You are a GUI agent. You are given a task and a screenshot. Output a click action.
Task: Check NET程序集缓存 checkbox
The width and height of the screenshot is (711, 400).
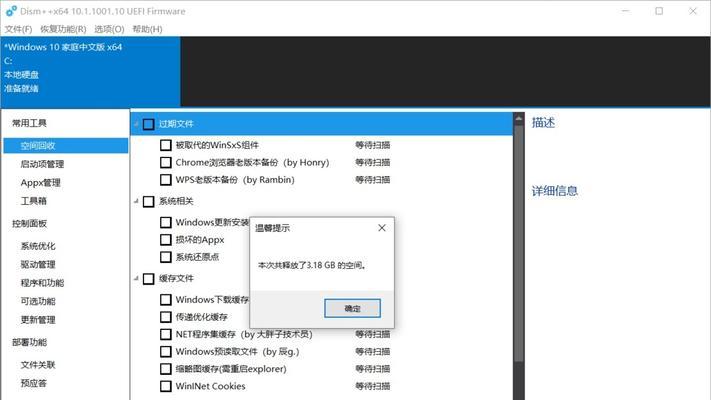[166, 334]
